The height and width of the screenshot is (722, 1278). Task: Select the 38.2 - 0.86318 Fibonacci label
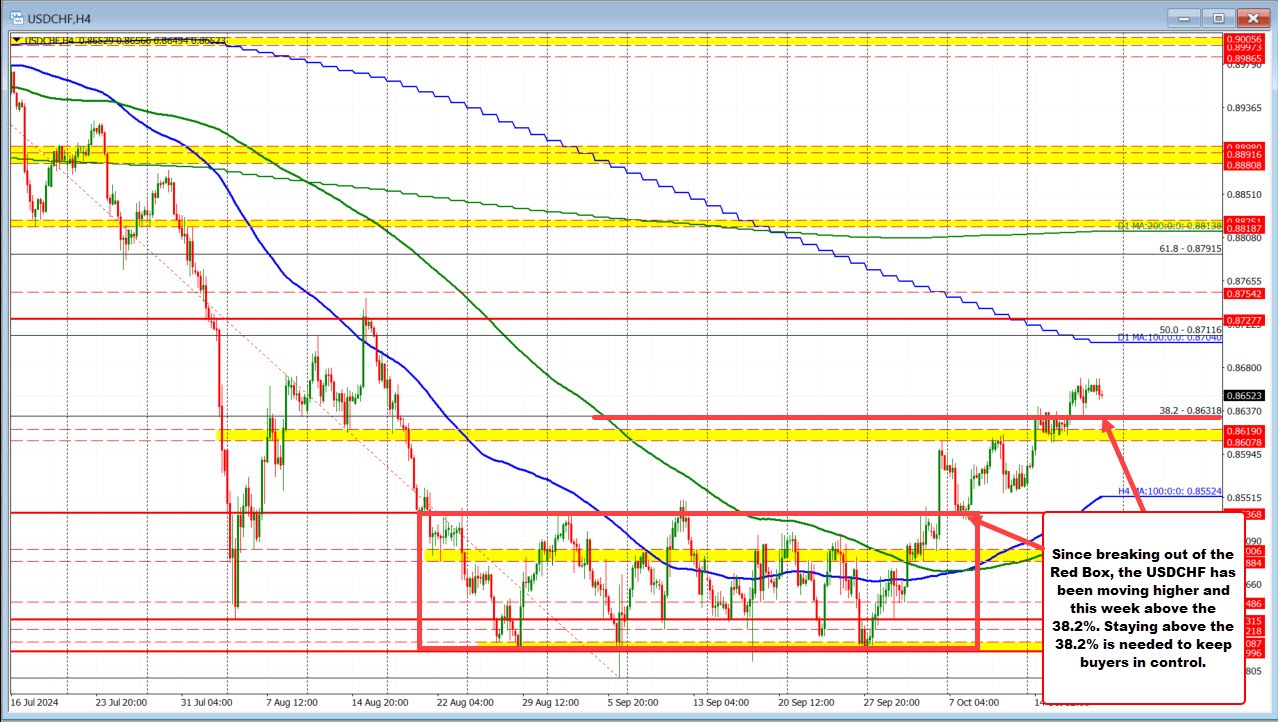pos(1190,410)
